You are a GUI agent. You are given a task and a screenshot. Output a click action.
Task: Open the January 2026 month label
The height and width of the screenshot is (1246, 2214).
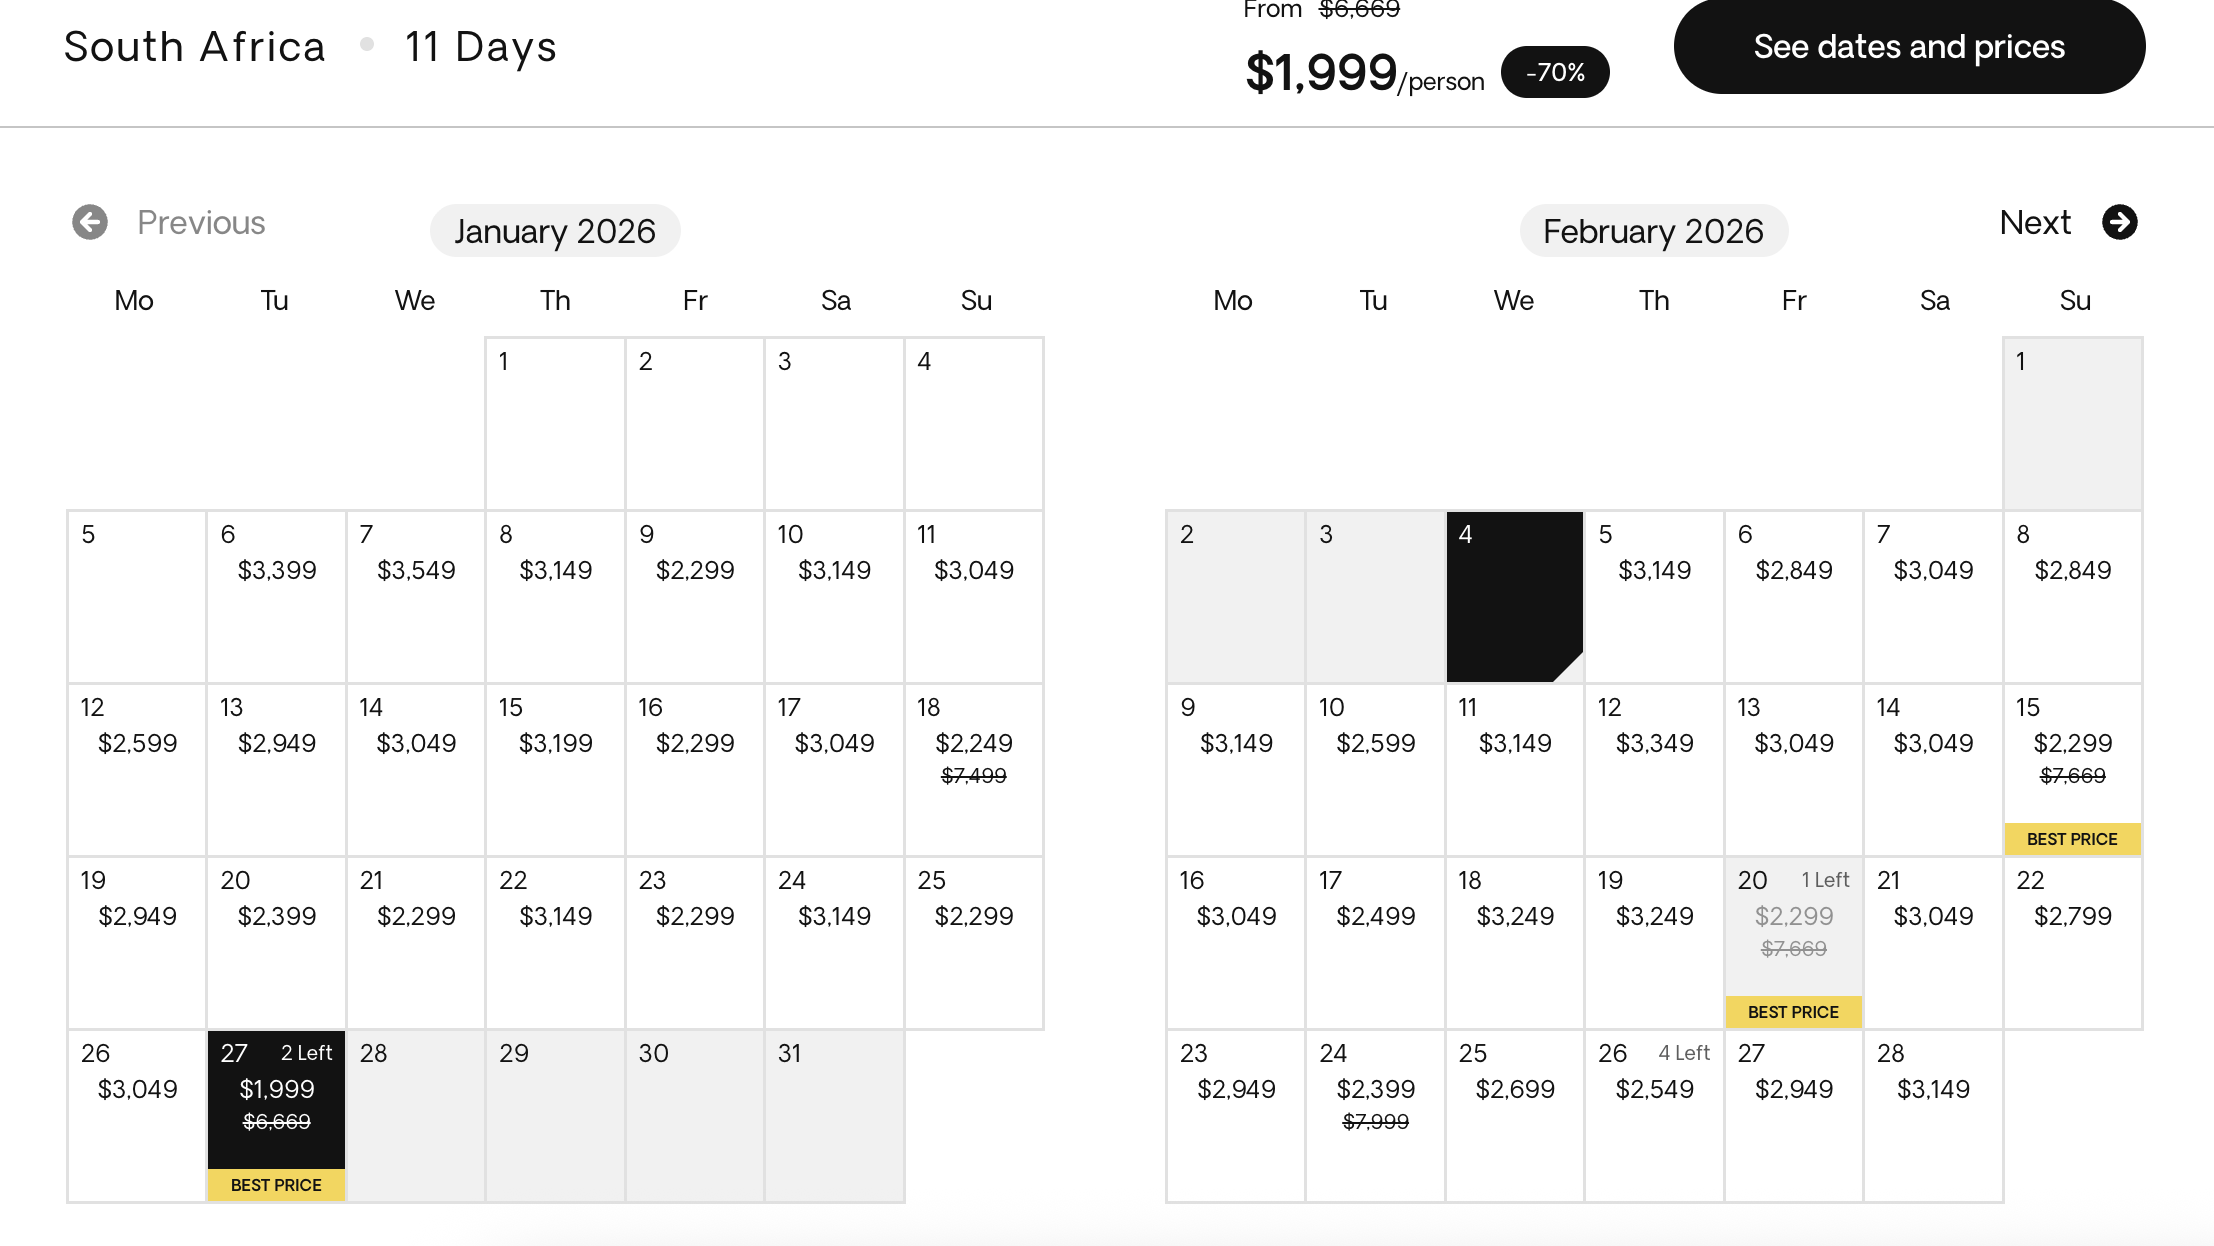tap(555, 231)
